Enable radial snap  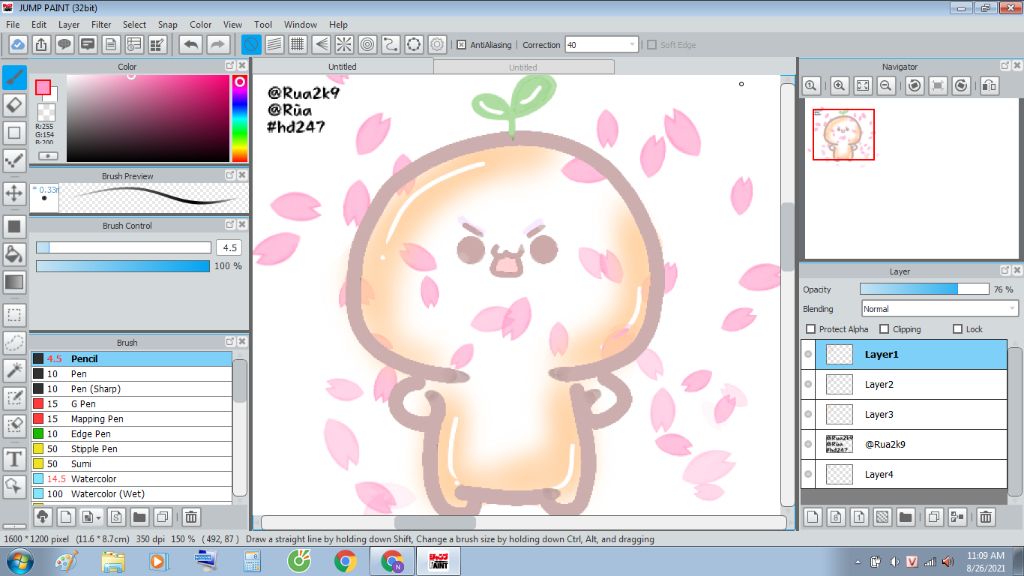(344, 44)
